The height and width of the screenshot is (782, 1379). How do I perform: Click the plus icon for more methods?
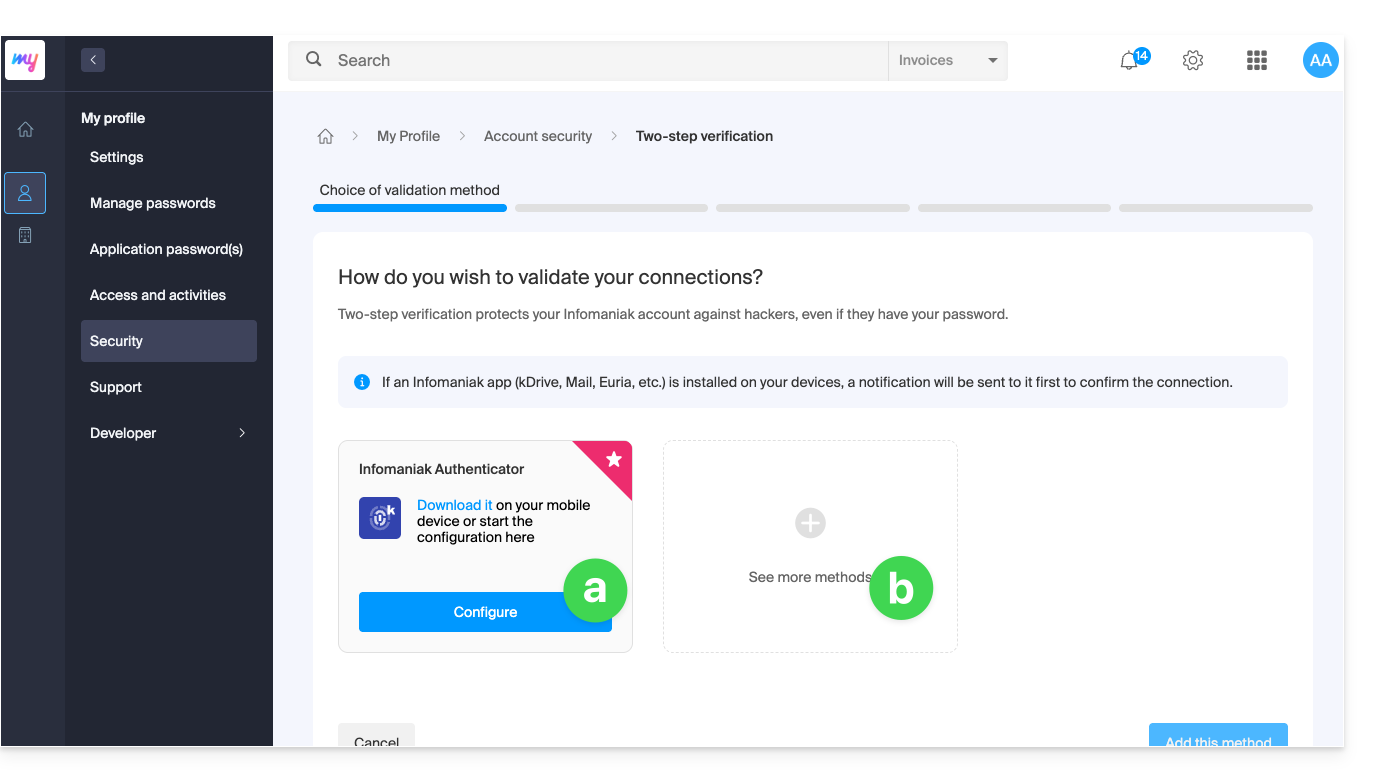pyautogui.click(x=810, y=522)
